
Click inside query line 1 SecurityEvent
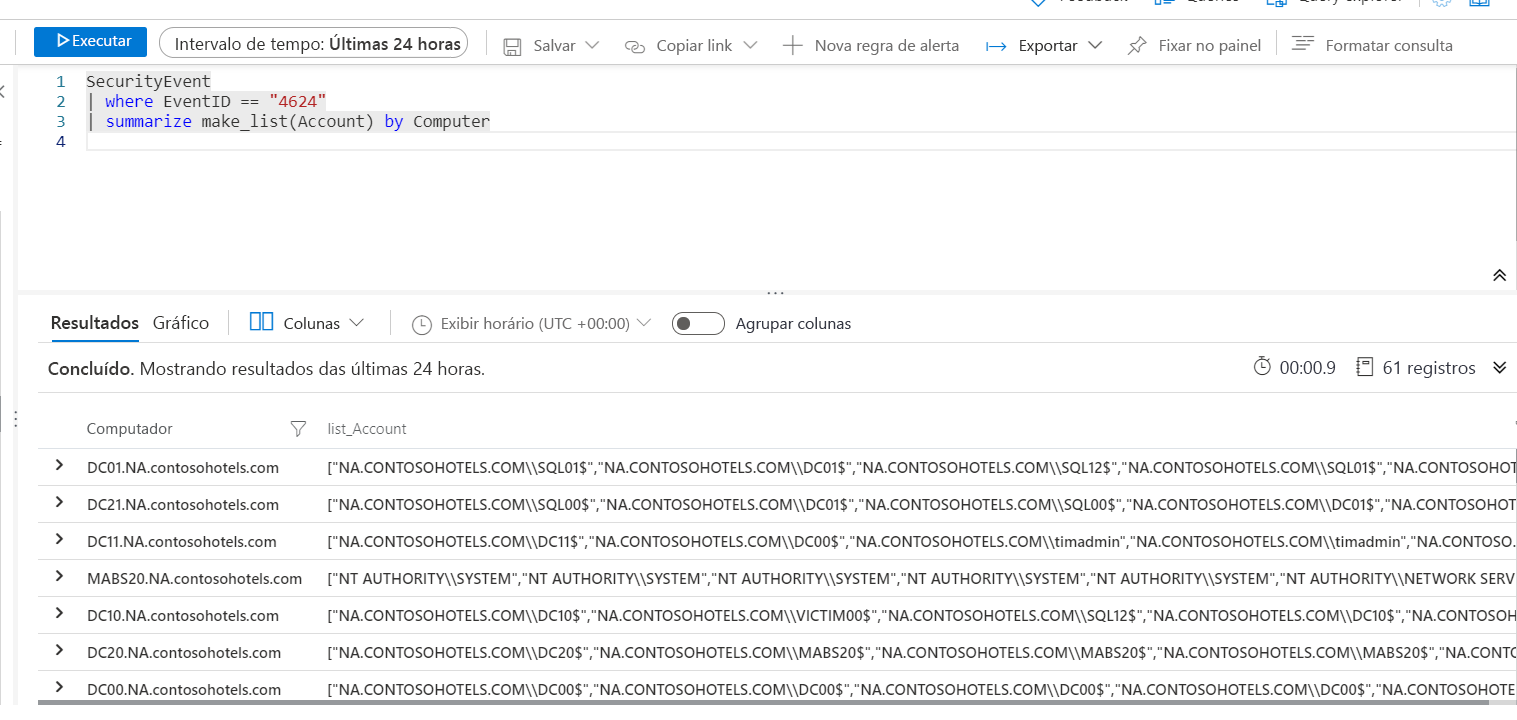tap(148, 81)
